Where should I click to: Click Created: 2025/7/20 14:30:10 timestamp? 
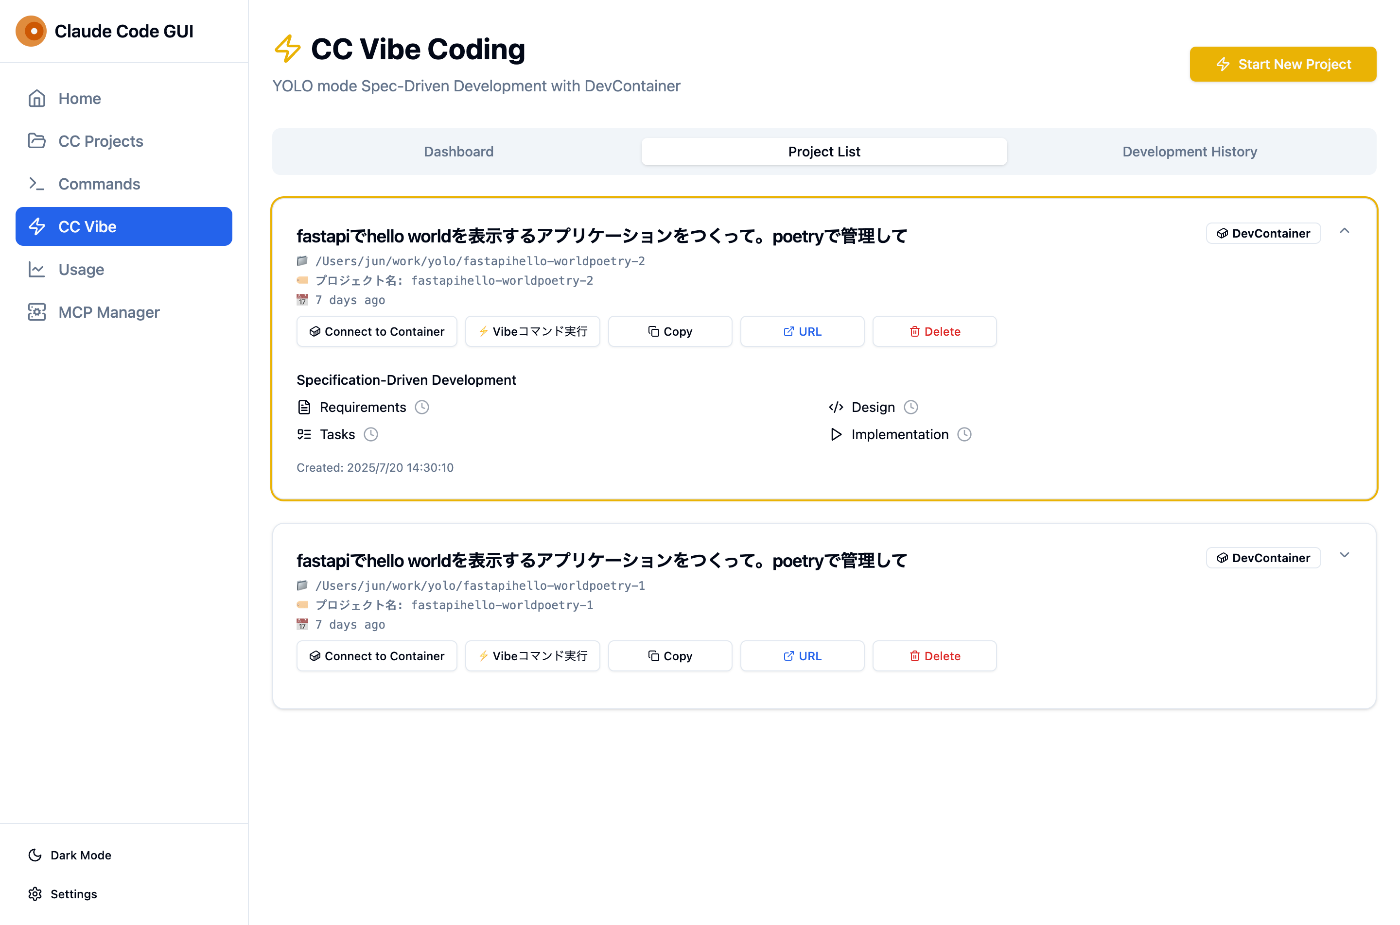[x=375, y=468]
